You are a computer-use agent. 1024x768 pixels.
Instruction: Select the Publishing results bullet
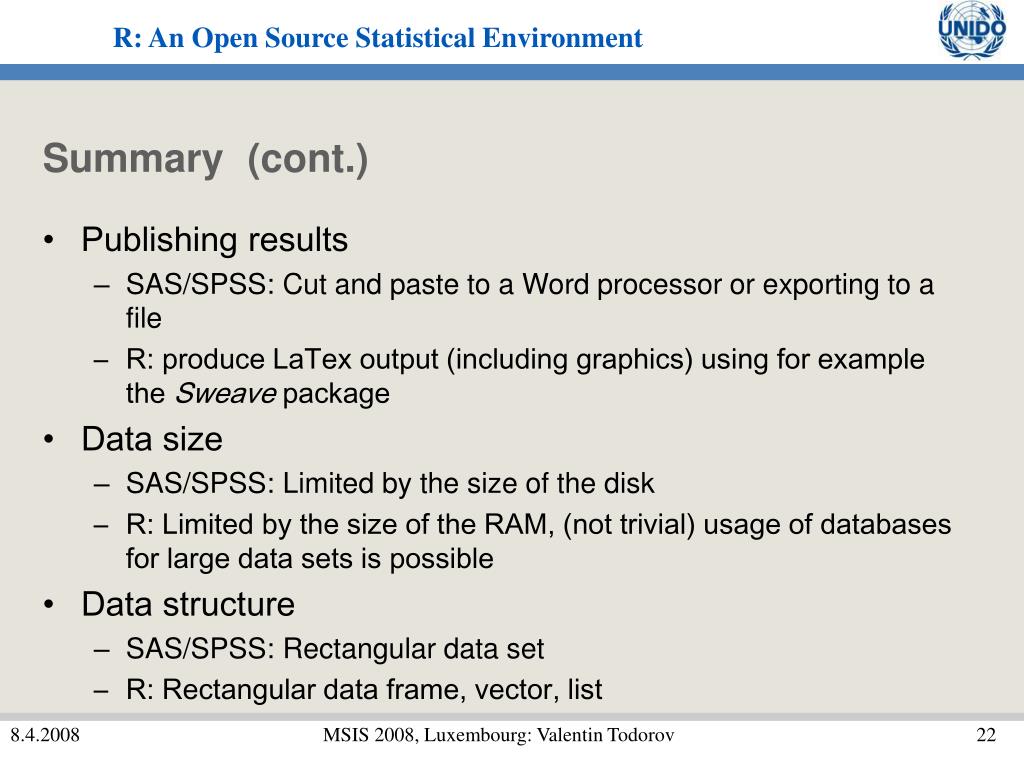click(x=214, y=240)
